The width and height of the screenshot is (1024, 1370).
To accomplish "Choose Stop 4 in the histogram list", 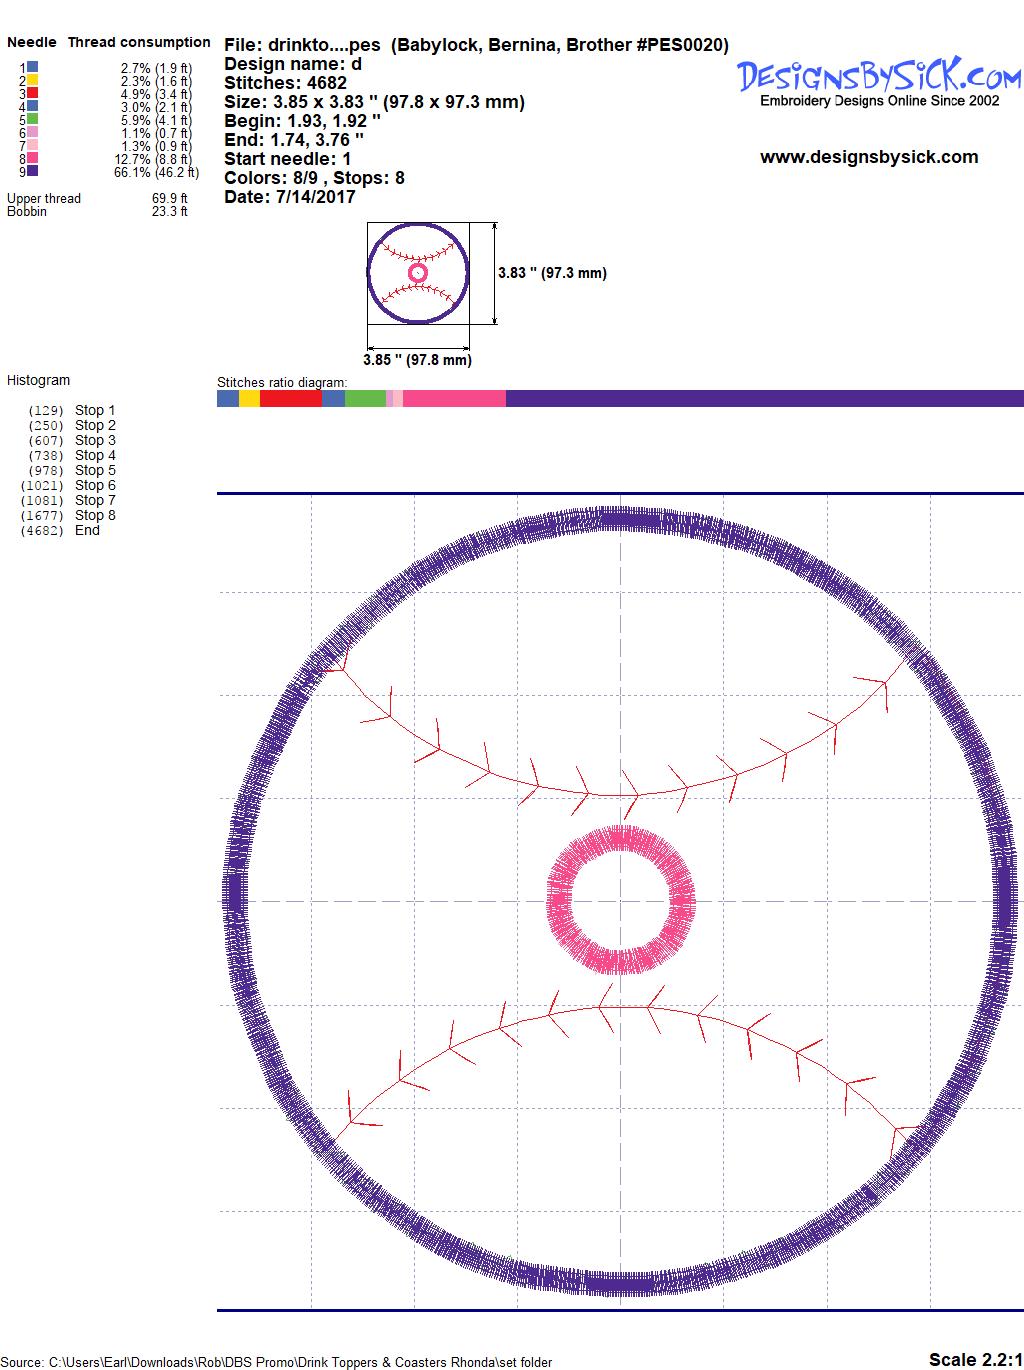I will pyautogui.click(x=95, y=455).
